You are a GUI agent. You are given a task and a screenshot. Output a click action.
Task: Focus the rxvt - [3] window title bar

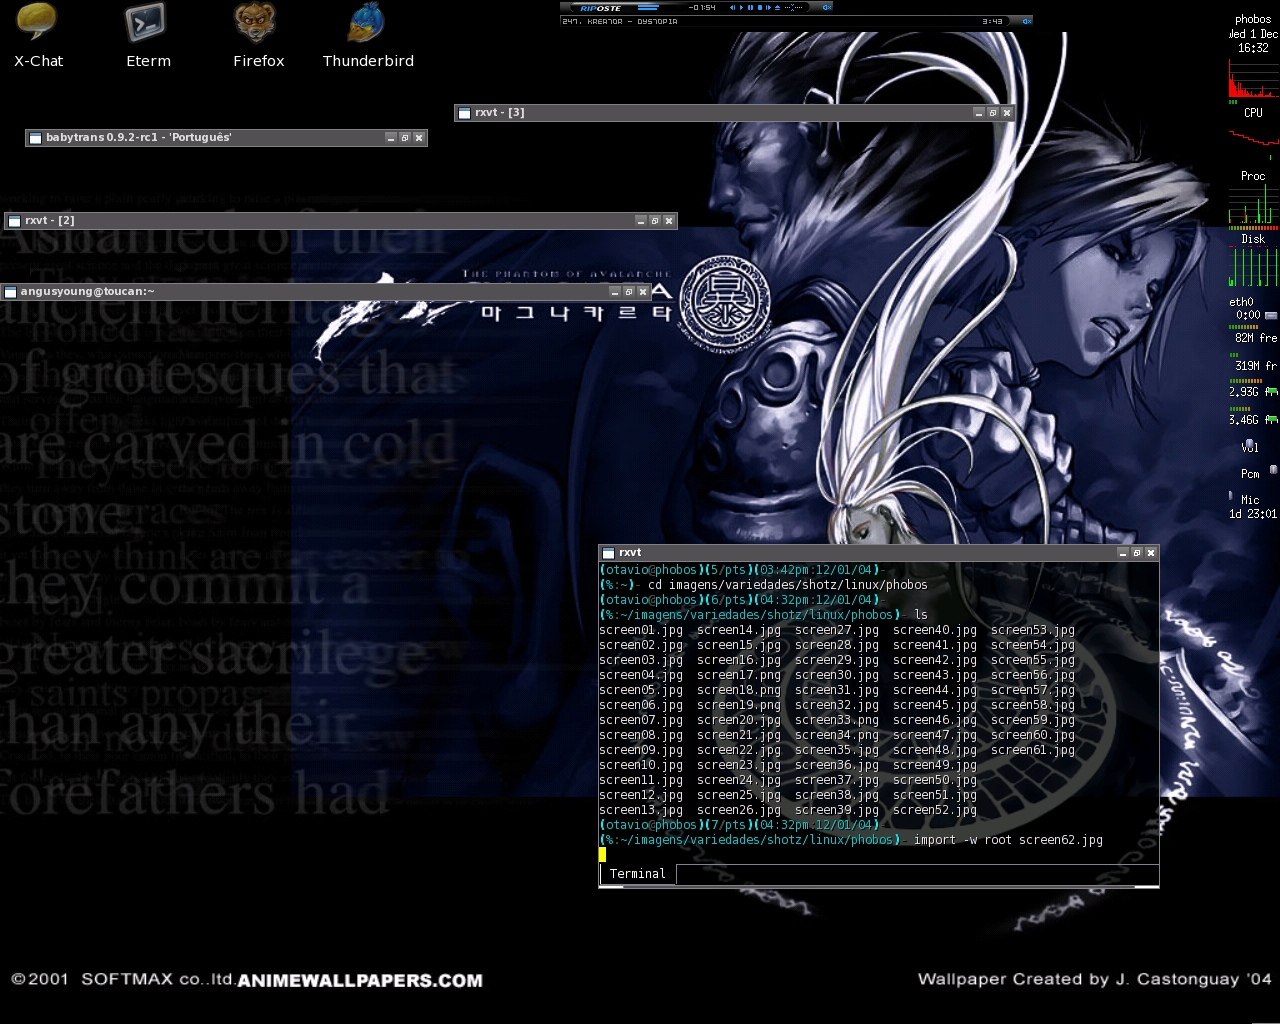(734, 112)
